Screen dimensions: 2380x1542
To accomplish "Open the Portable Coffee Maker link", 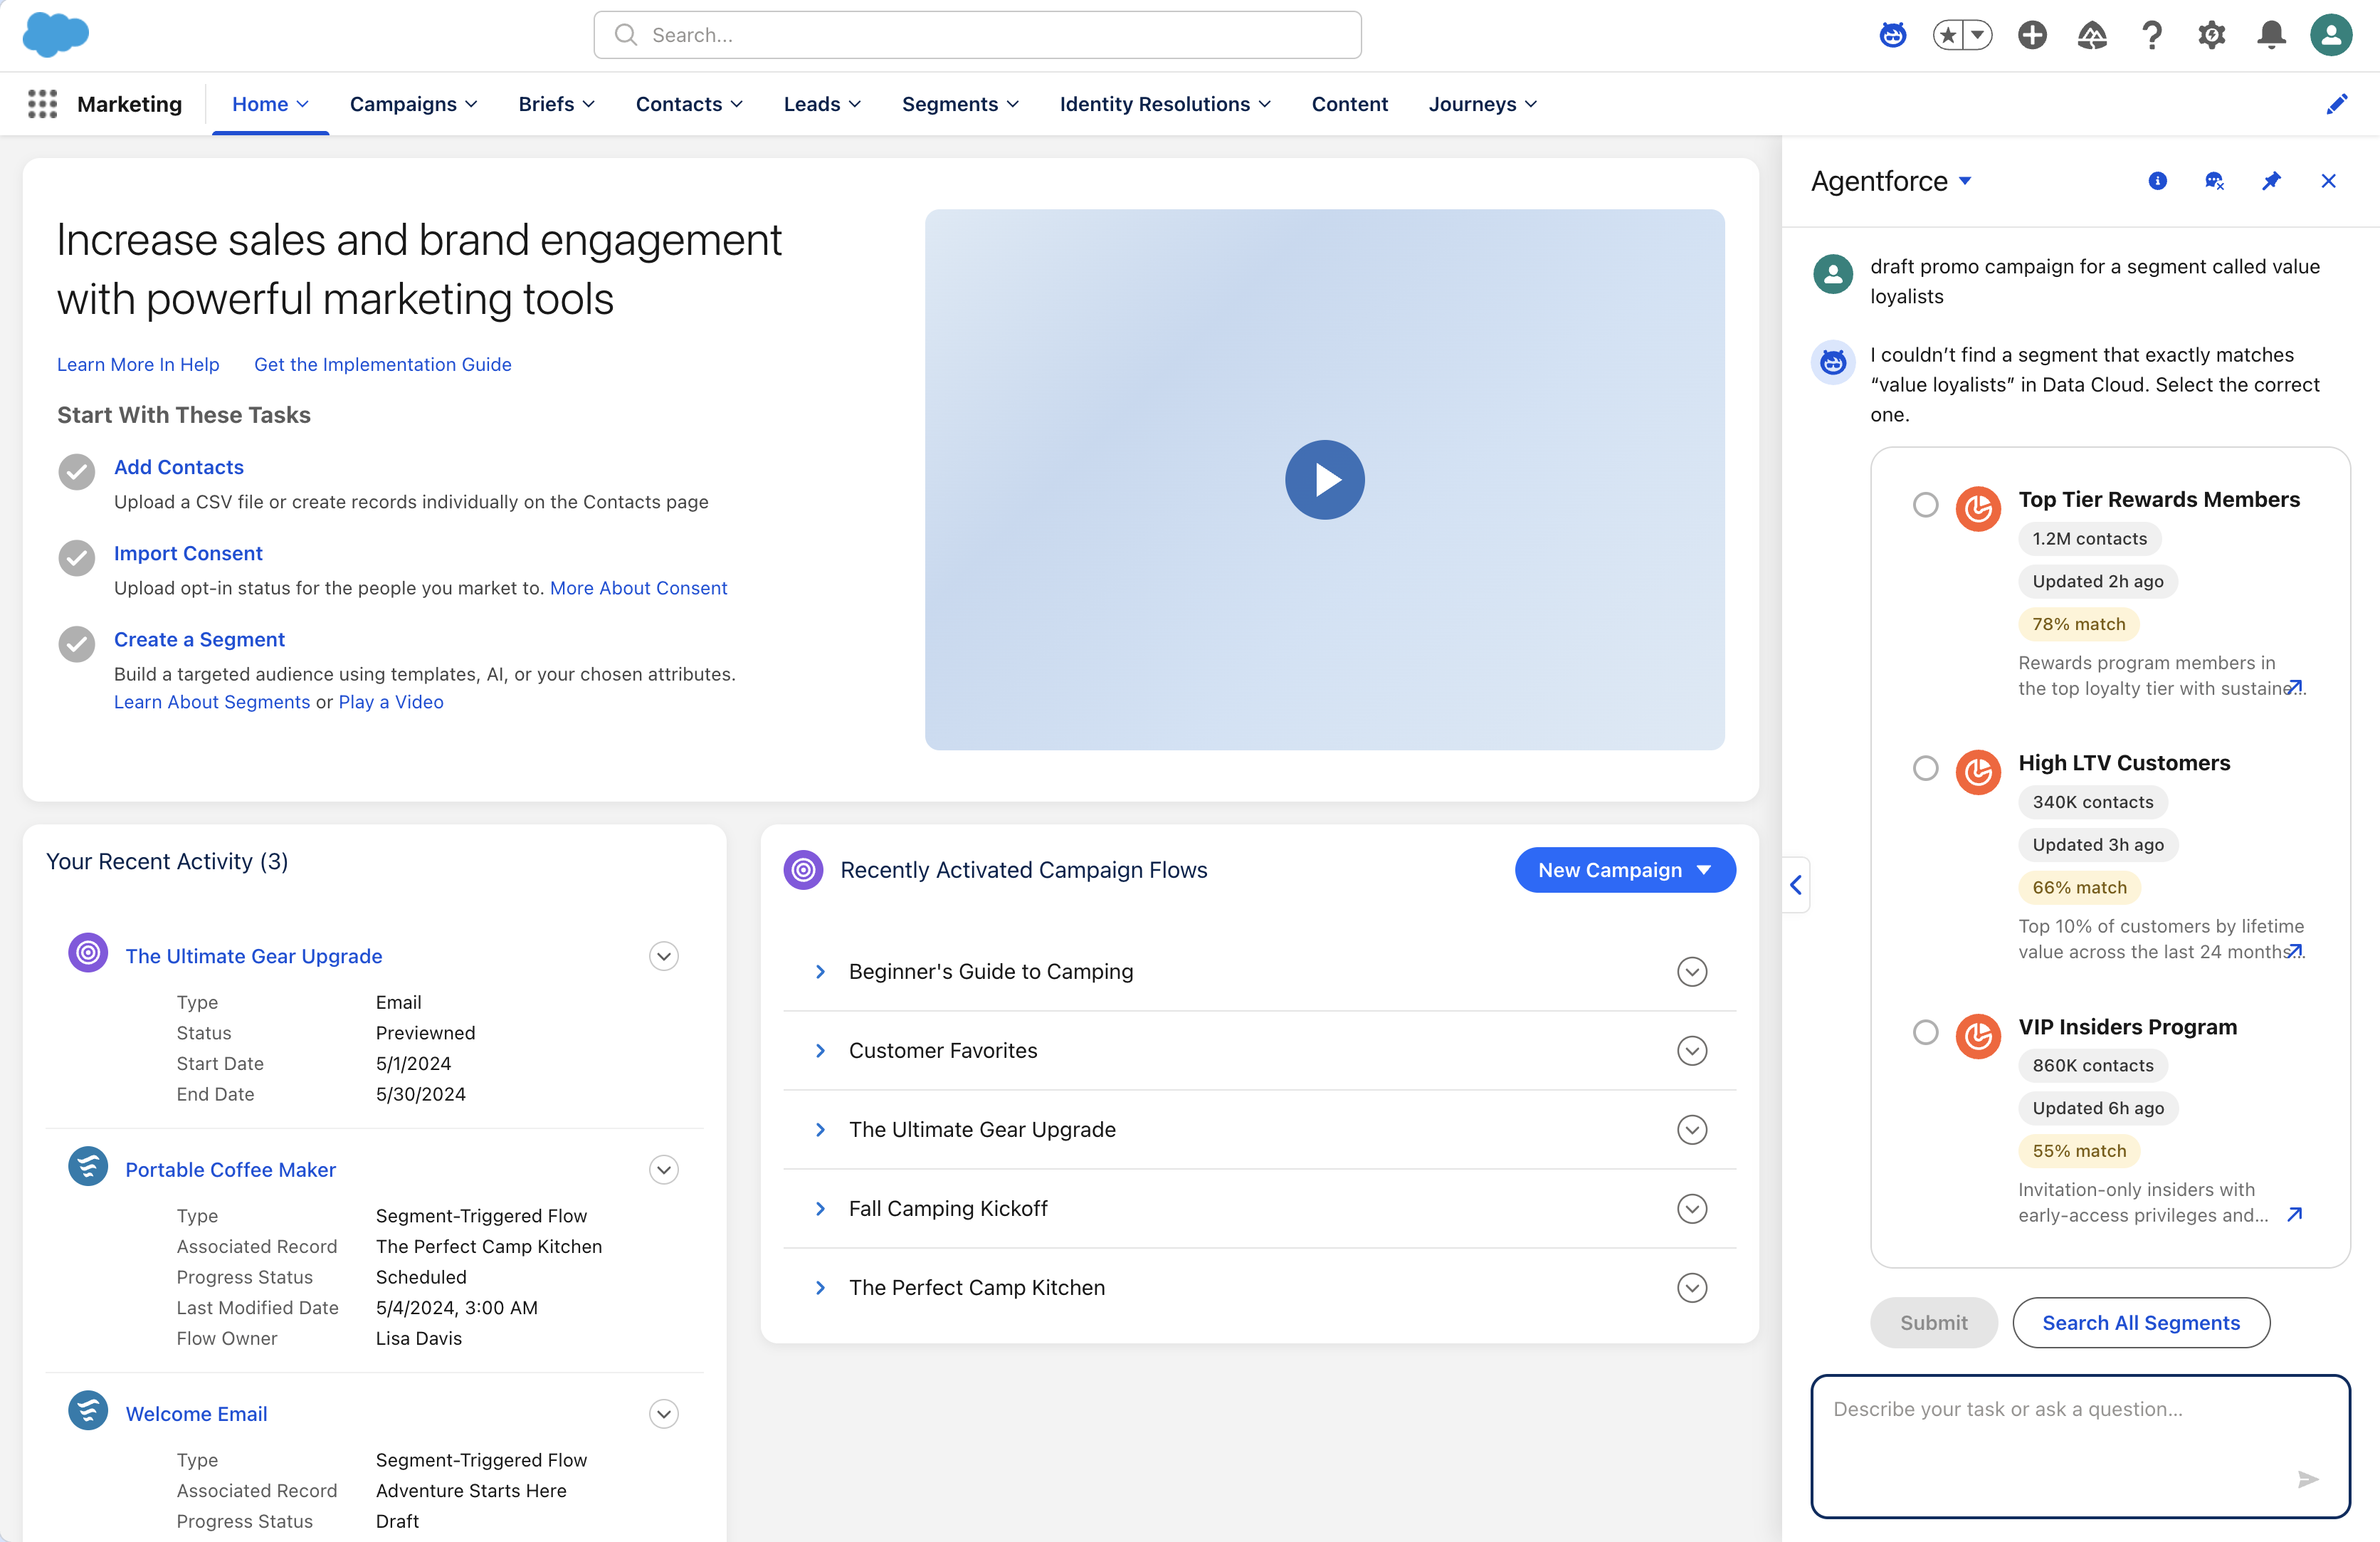I will pos(230,1170).
